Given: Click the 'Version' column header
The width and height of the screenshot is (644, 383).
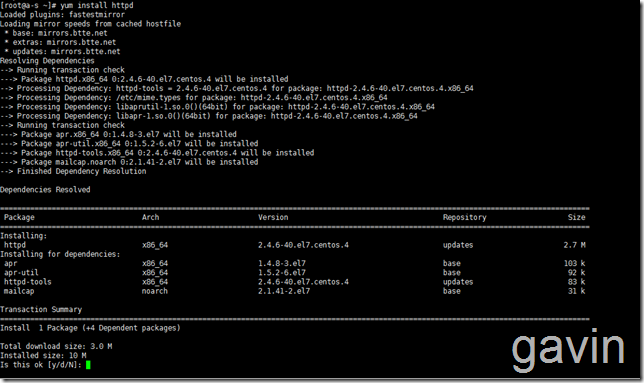Looking at the screenshot, I should [x=273, y=217].
